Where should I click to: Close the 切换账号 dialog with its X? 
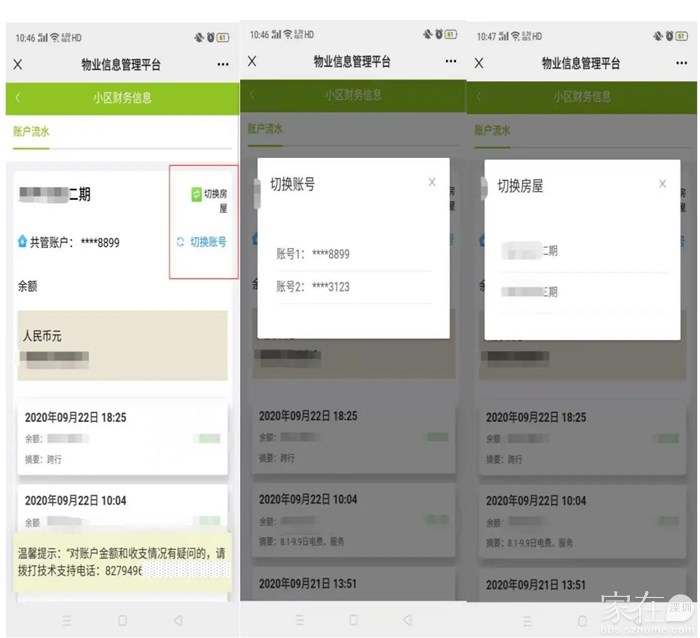[432, 182]
